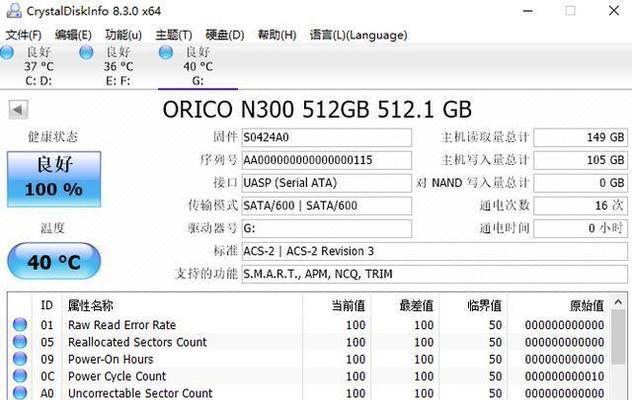Image resolution: width=632 pixels, height=400 pixels.
Task: Open the 文件(F) menu
Action: tap(23, 35)
